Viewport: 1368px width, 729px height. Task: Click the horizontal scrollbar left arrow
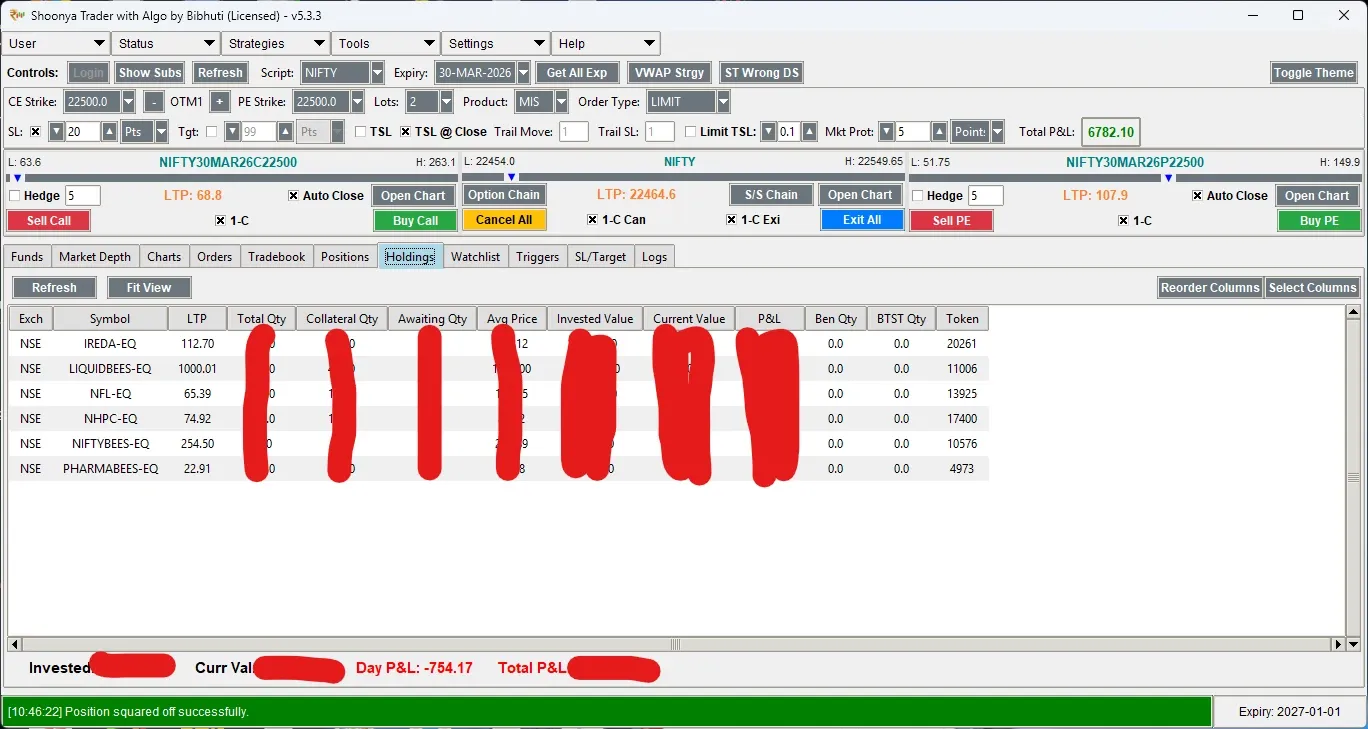(x=14, y=645)
